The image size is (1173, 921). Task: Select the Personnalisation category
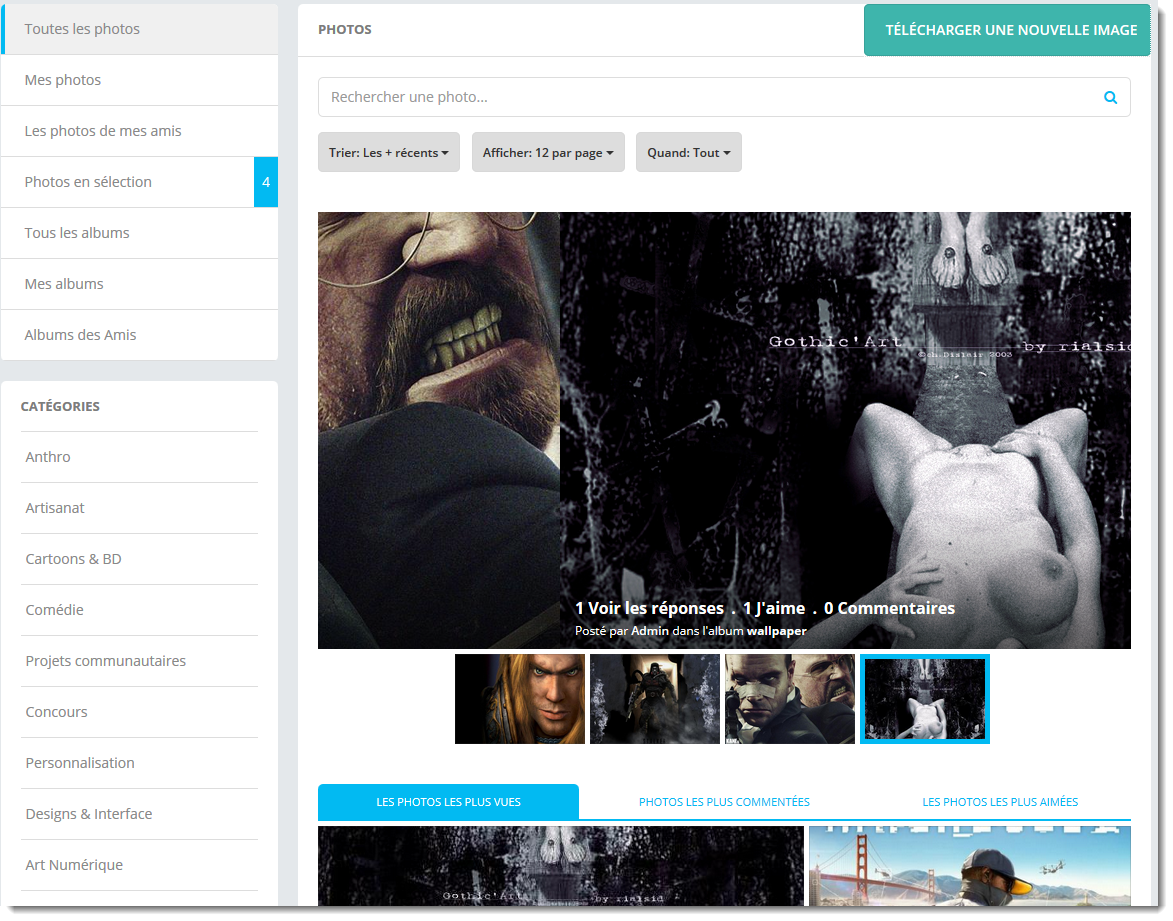(139, 762)
